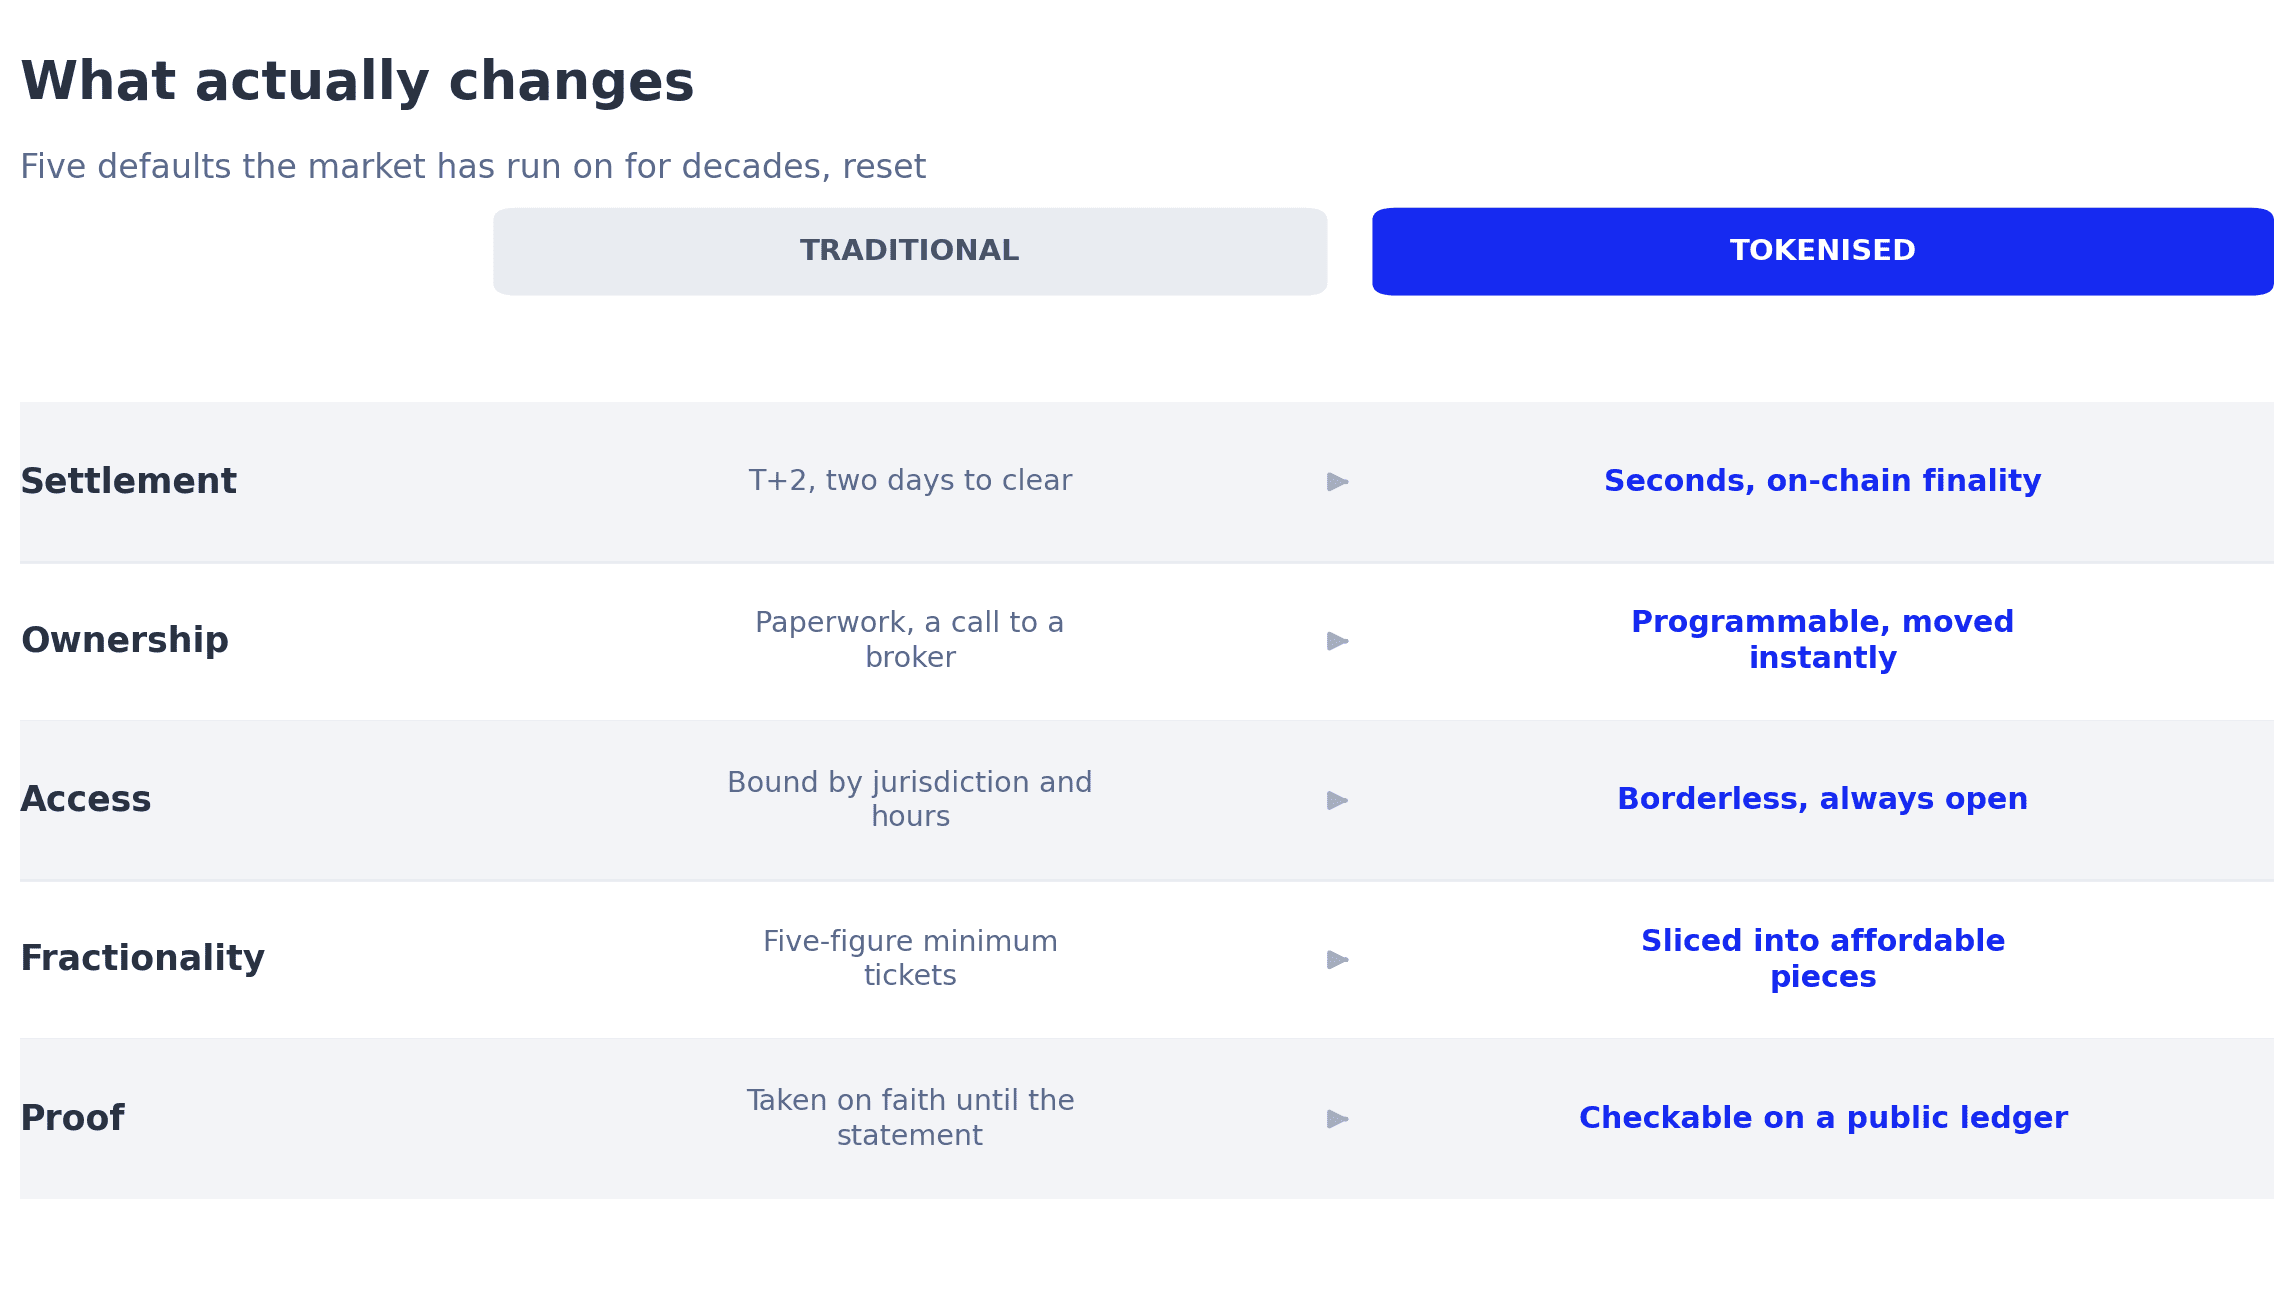Click the Ownership row label
Viewport: 2294px width, 1294px height.
point(125,641)
